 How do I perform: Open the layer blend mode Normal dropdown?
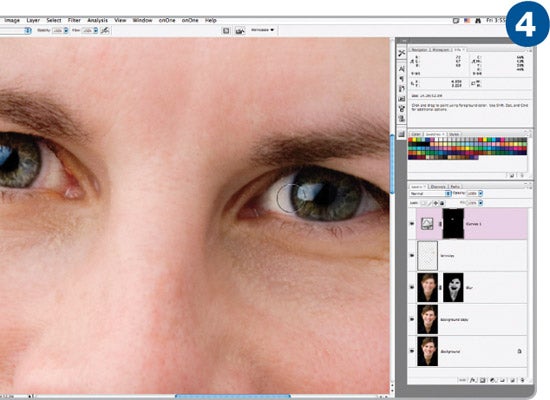[x=430, y=193]
